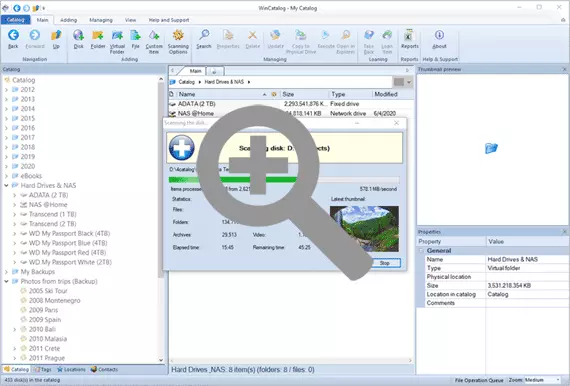This screenshot has width=570, height=386.
Task: Switch to the Managing ribbon tab
Action: pos(101,20)
